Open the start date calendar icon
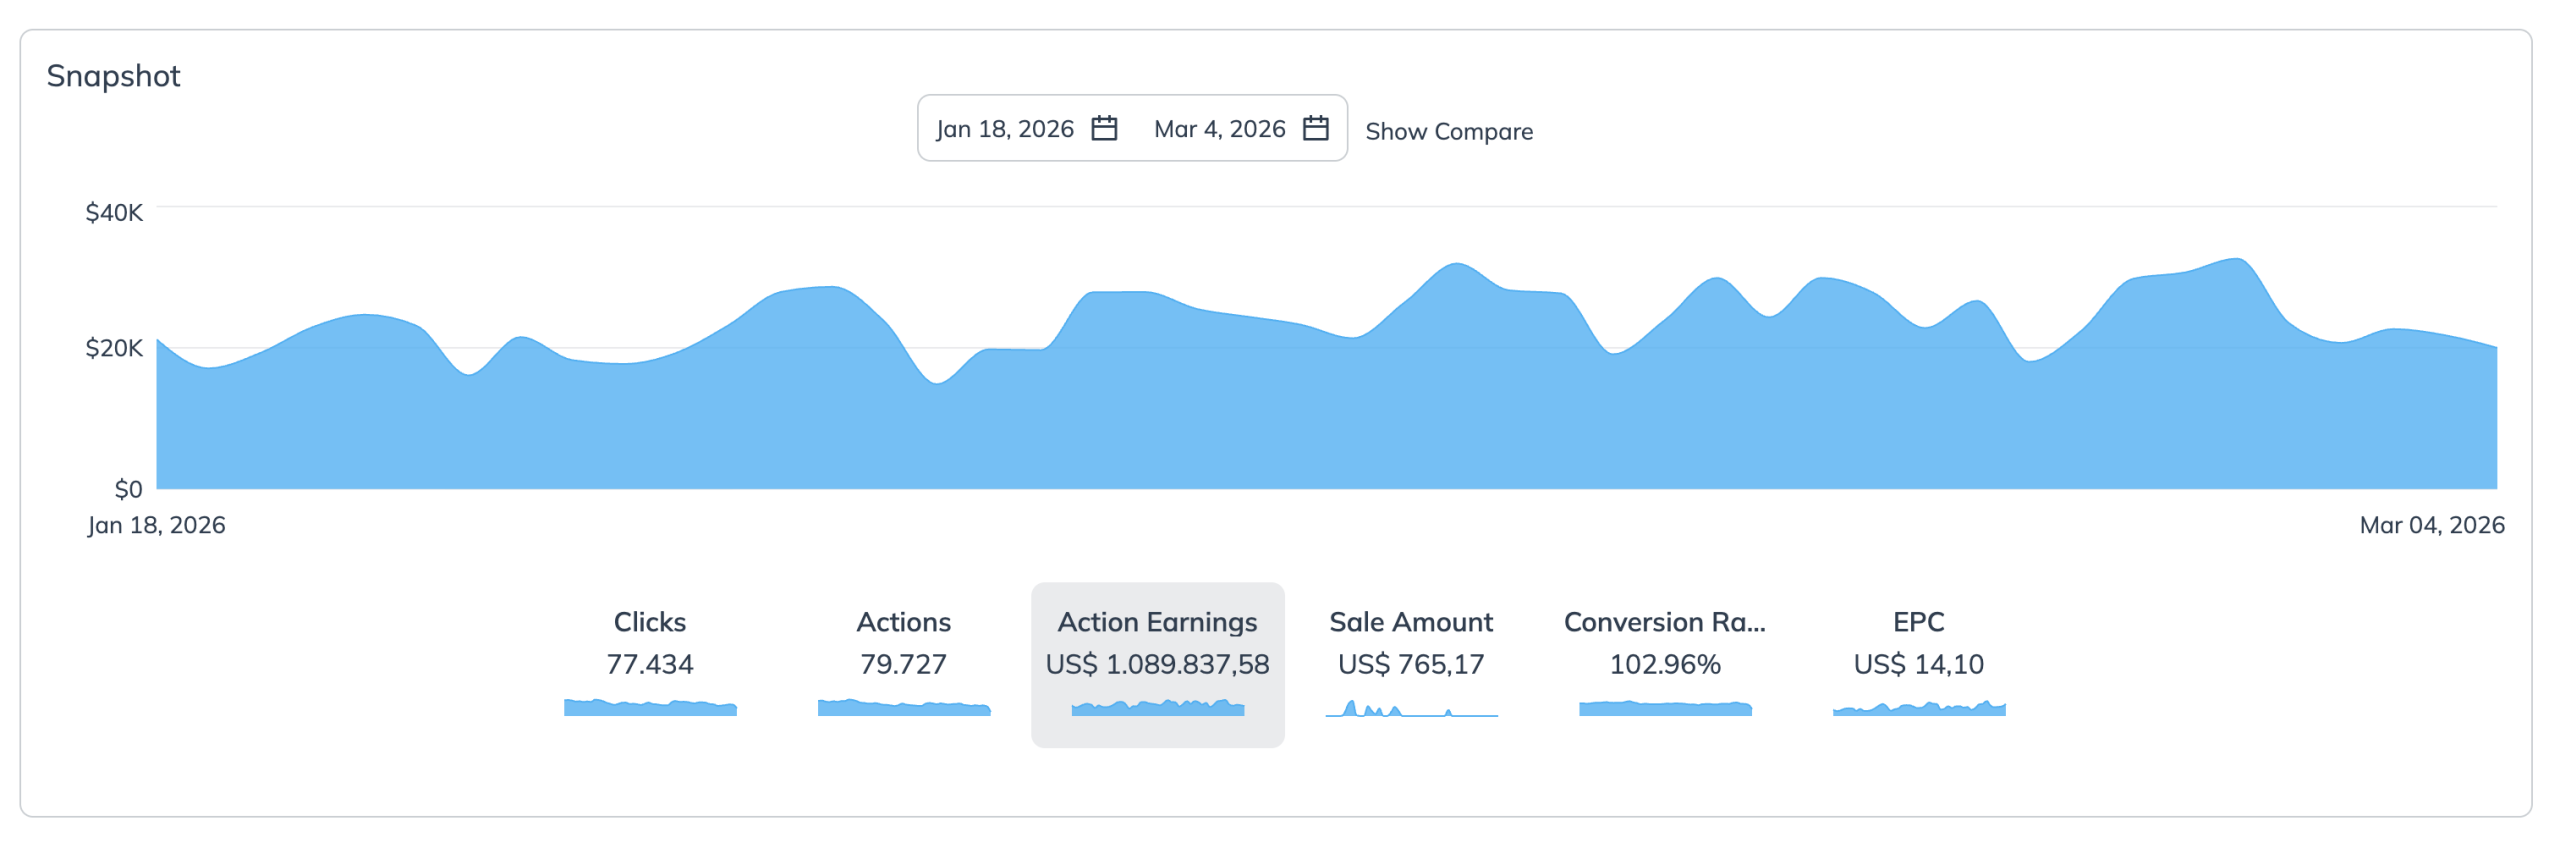This screenshot has height=843, width=2560. [1103, 128]
